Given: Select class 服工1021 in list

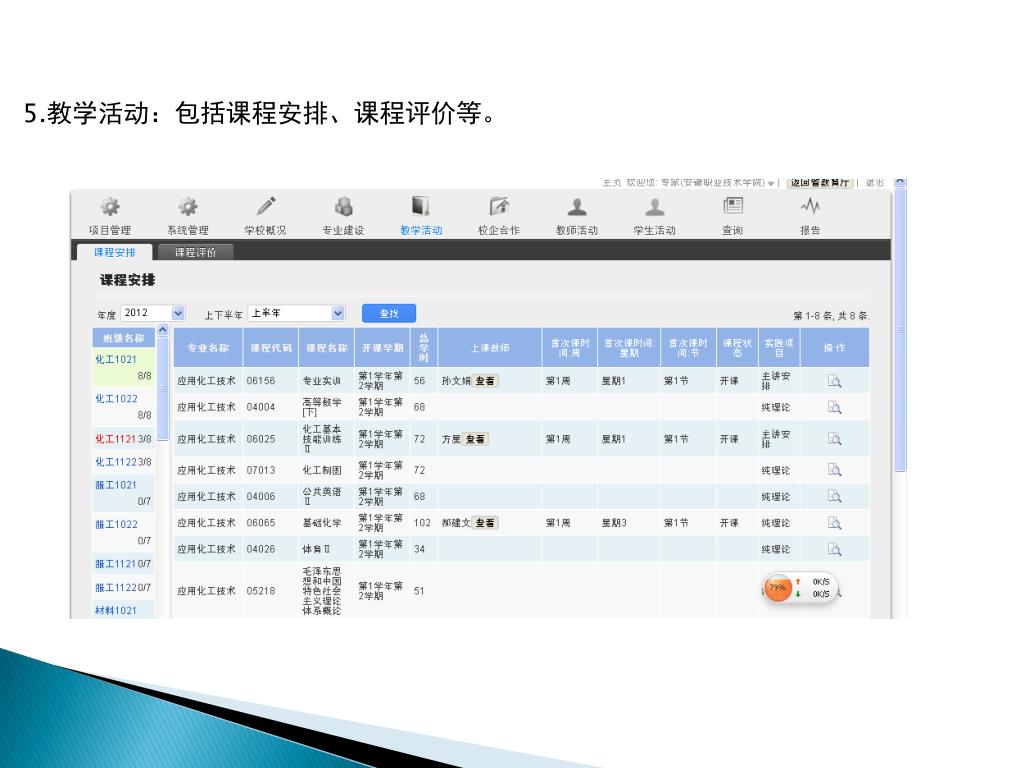Looking at the screenshot, I should point(116,485).
